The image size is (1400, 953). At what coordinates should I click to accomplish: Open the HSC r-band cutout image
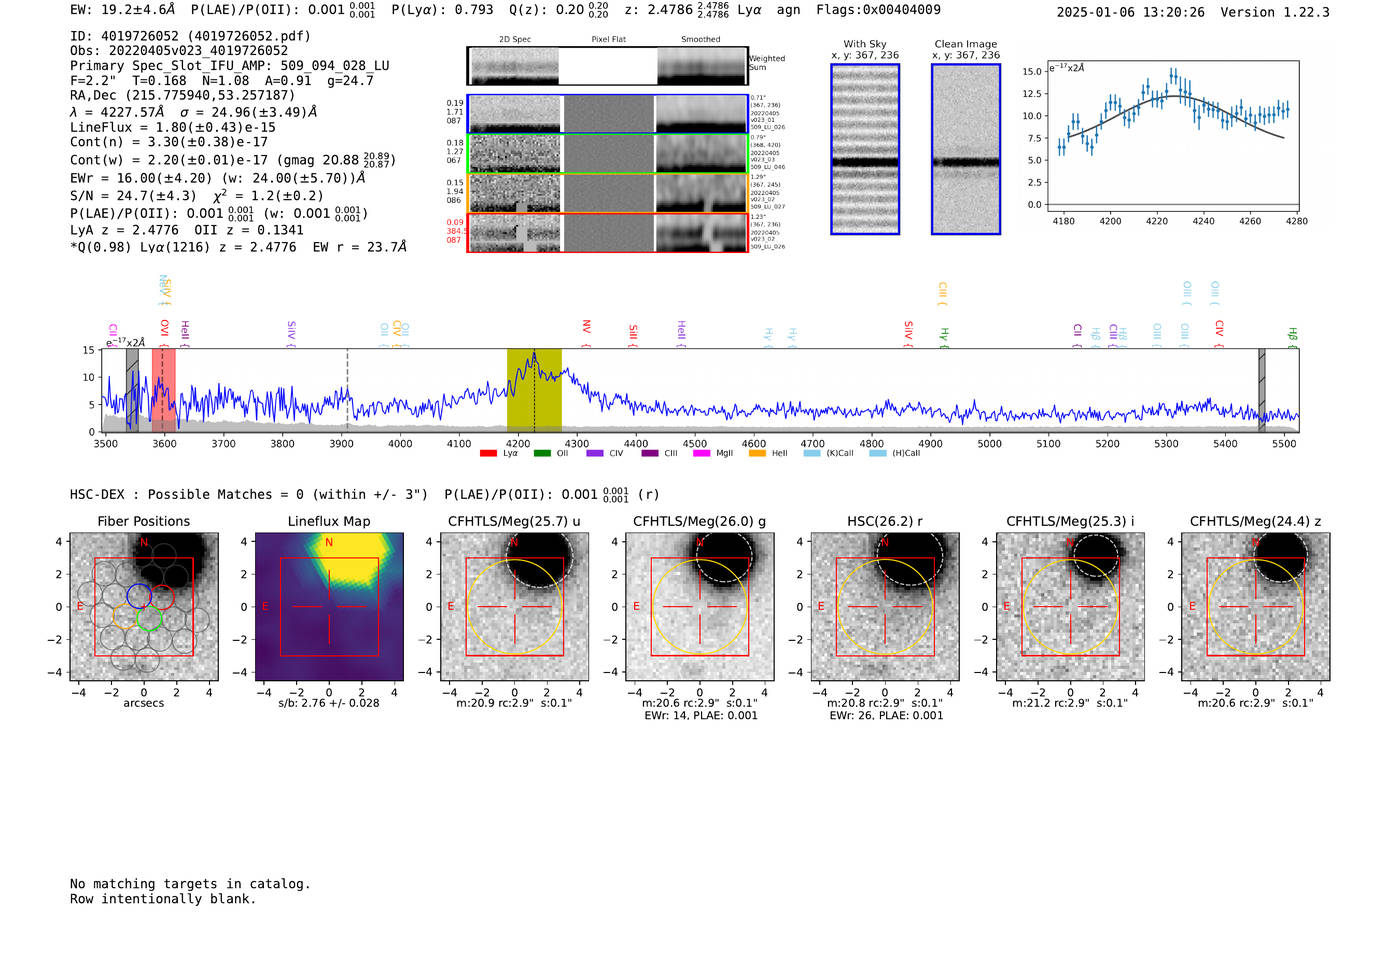(885, 607)
